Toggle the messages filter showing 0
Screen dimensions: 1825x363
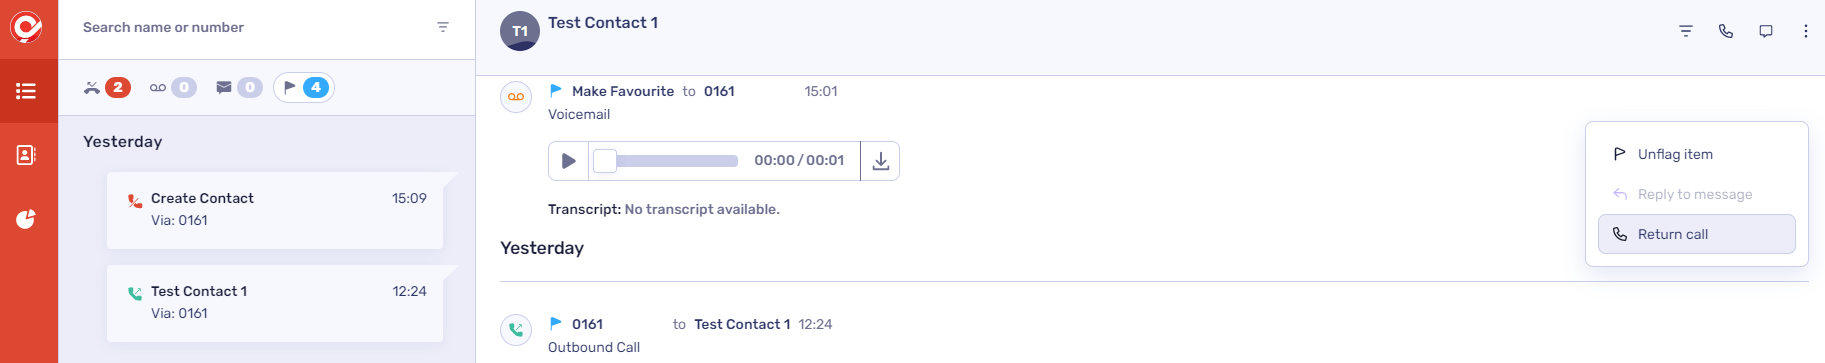(x=238, y=87)
